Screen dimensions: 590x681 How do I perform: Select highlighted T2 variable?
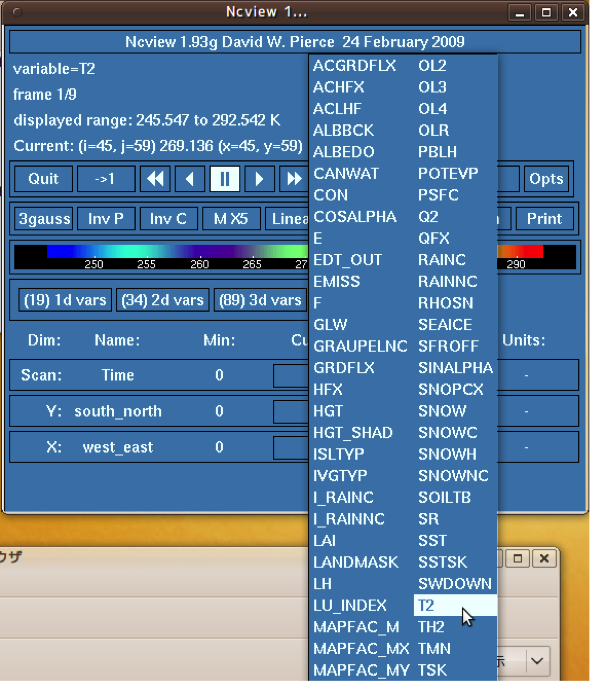pyautogui.click(x=455, y=605)
